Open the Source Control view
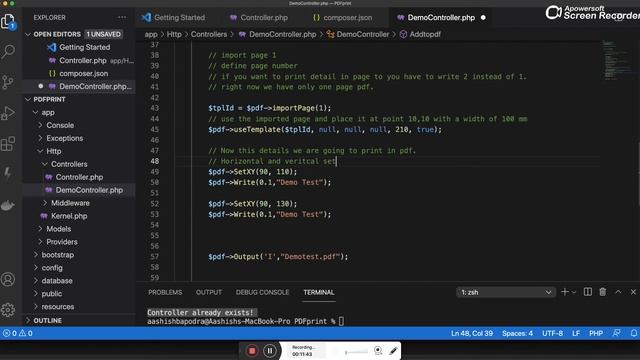Viewport: 640px width, 360px height. click(x=8, y=82)
